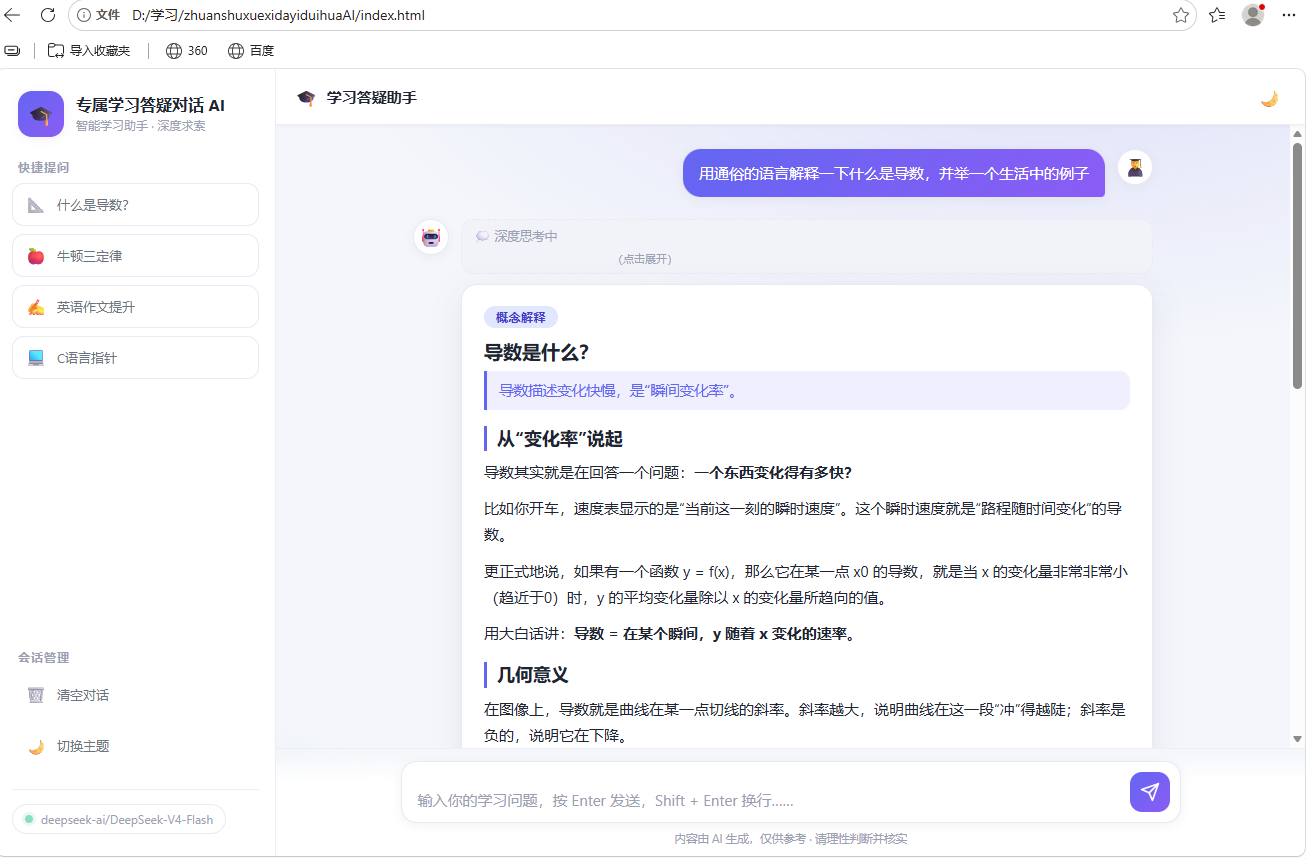Pick the C语言指针 quick prompt

[135, 358]
